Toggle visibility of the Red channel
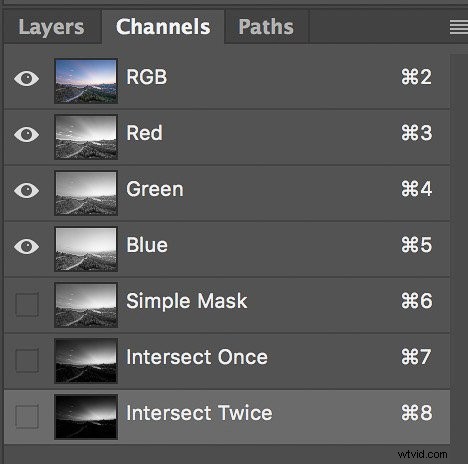This screenshot has width=468, height=464. (x=27, y=135)
